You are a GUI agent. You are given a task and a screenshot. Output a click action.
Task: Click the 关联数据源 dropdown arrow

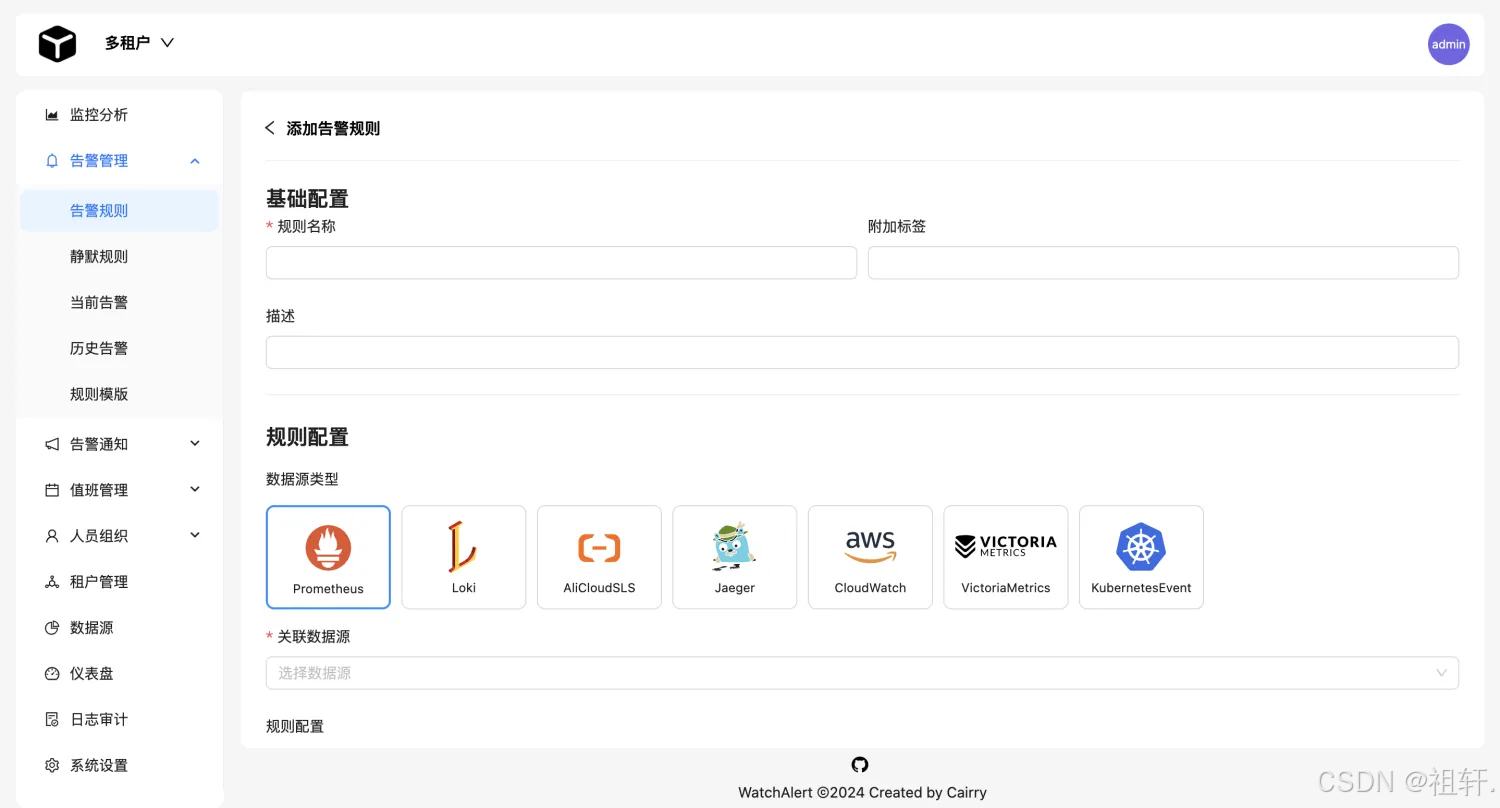[x=1441, y=673]
